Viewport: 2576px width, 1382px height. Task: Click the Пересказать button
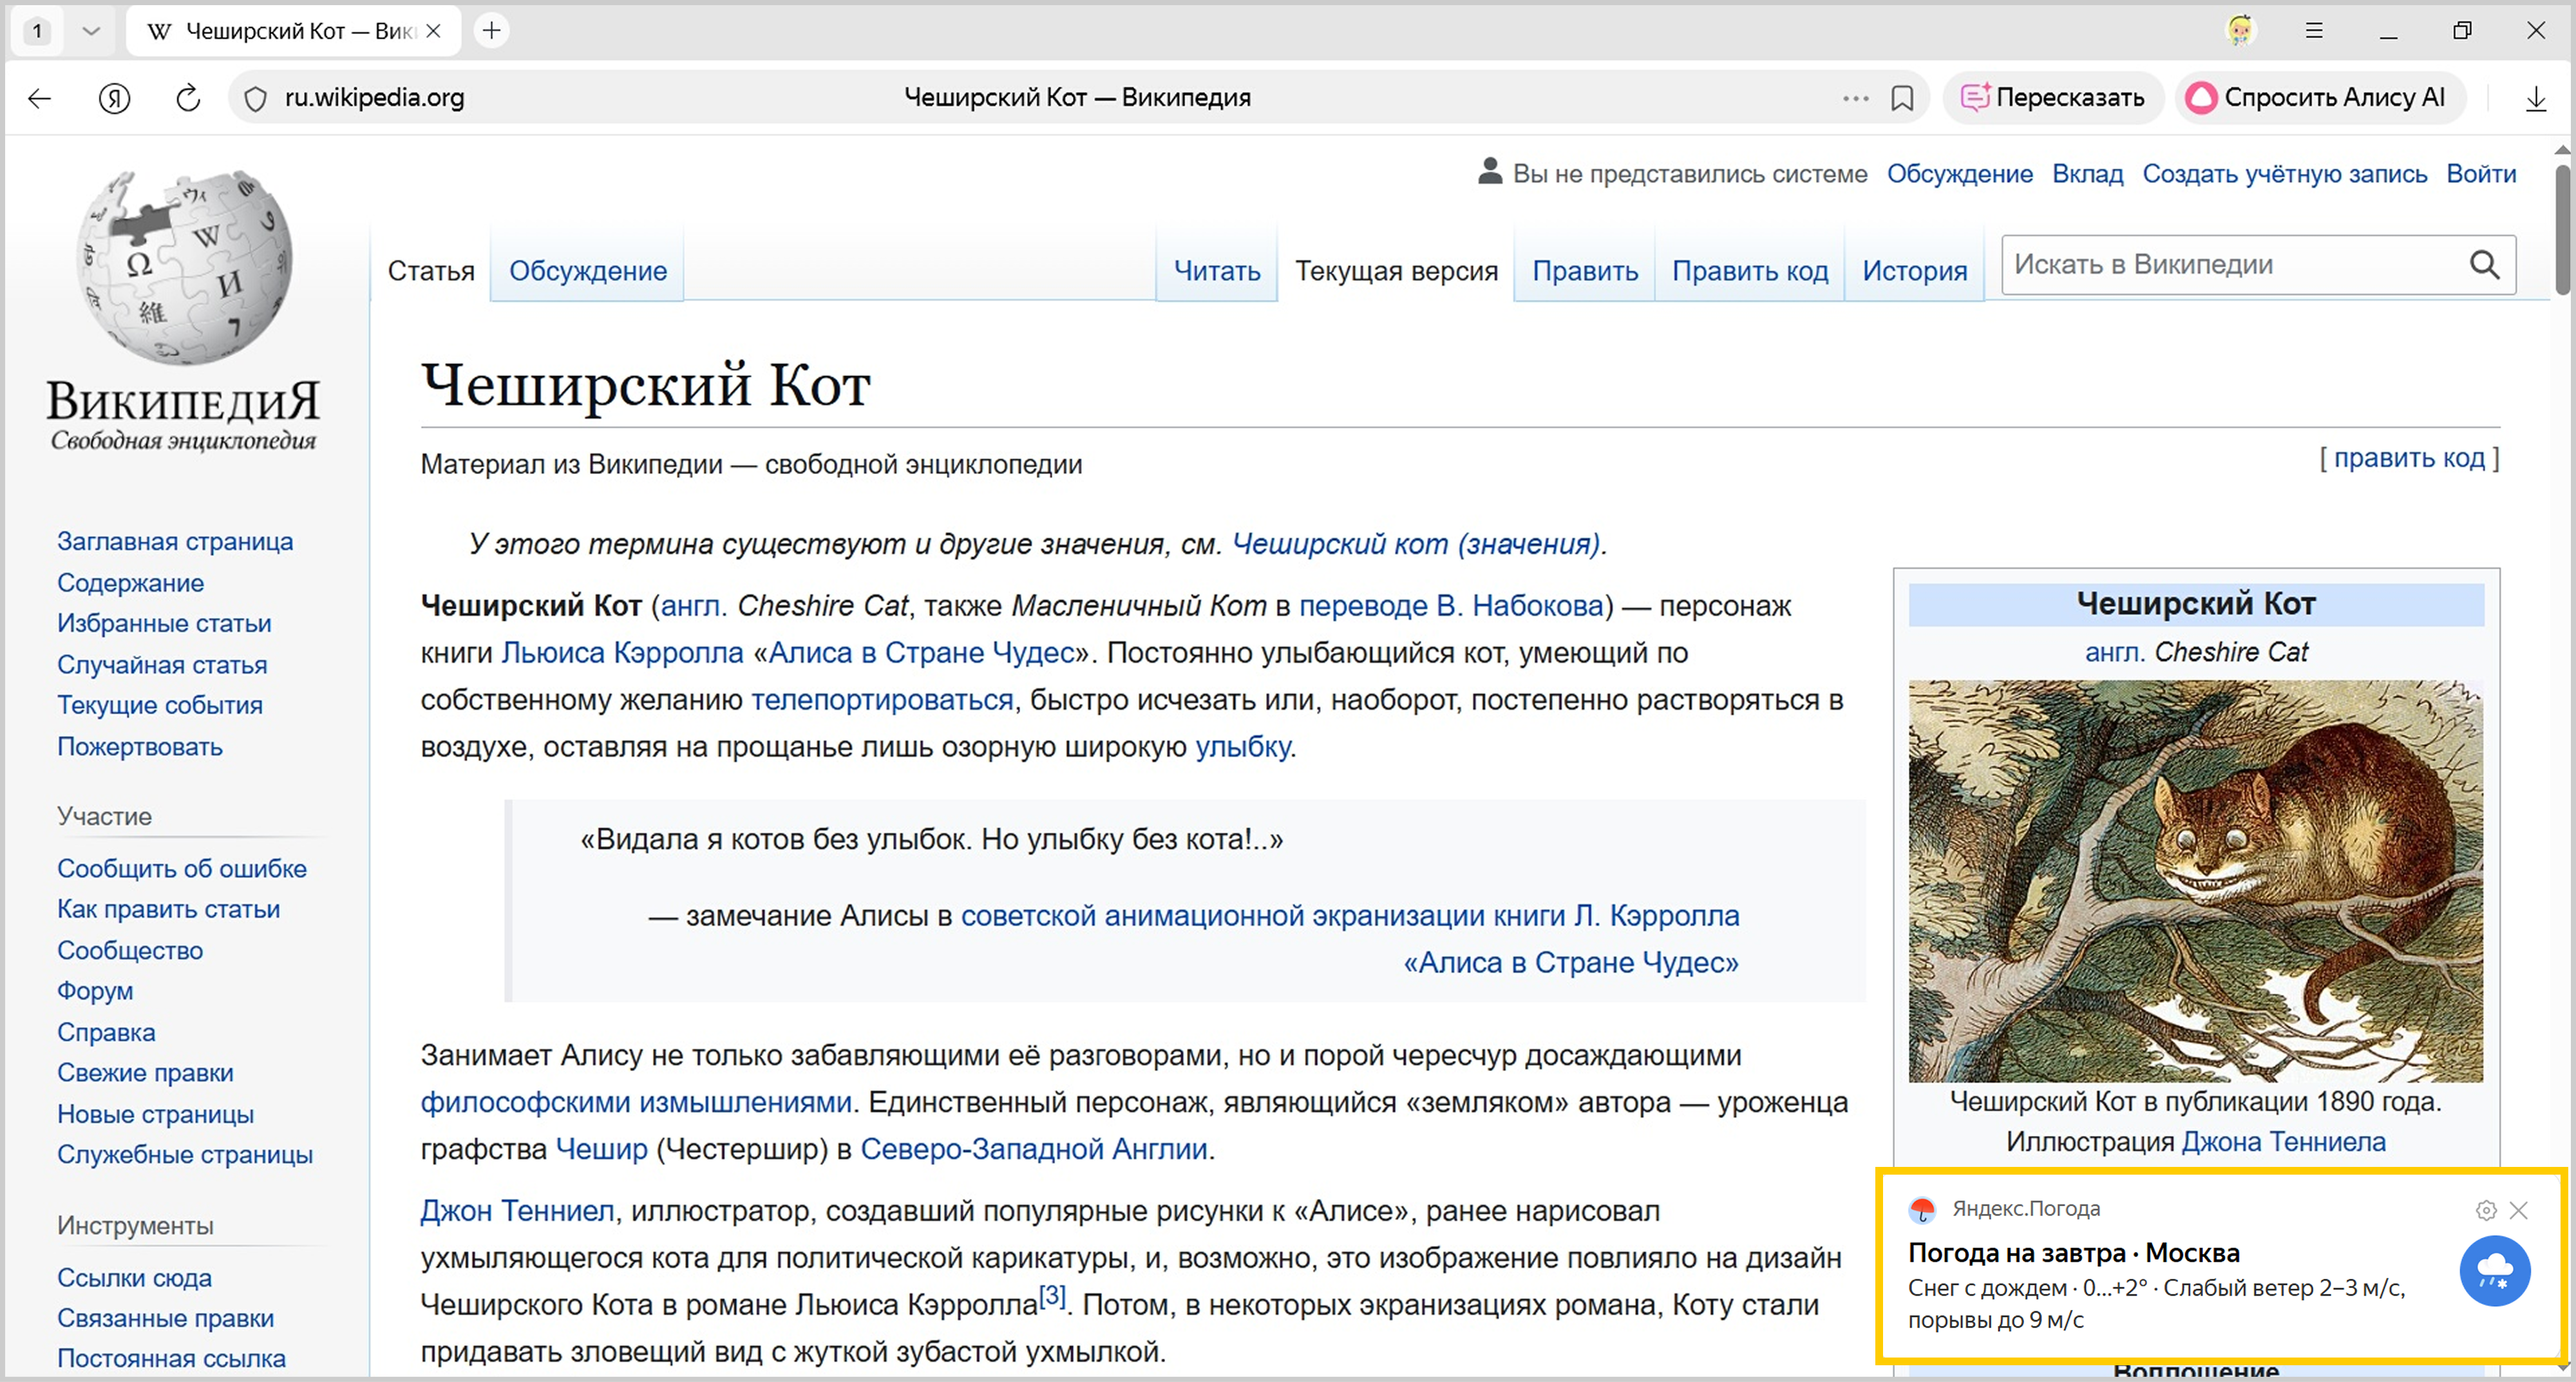click(x=2053, y=98)
